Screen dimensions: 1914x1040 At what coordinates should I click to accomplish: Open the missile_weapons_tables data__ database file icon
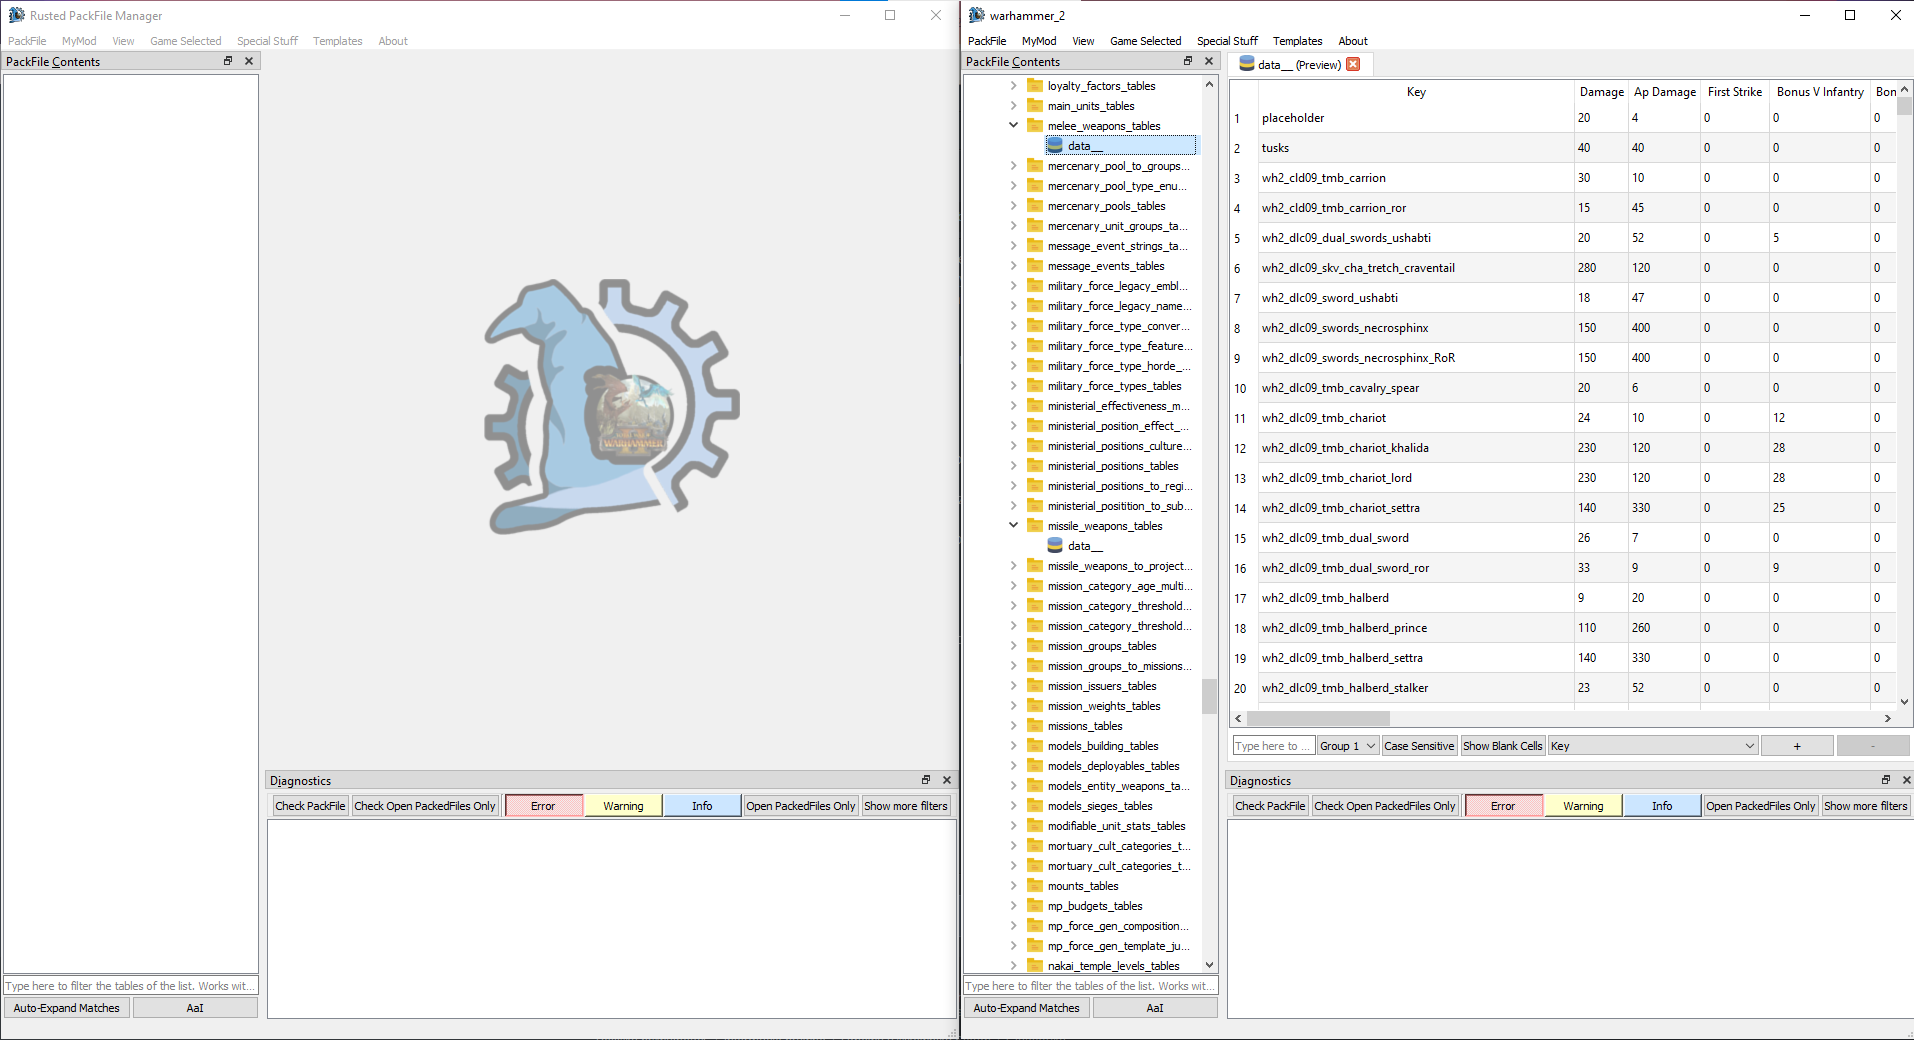coord(1055,545)
